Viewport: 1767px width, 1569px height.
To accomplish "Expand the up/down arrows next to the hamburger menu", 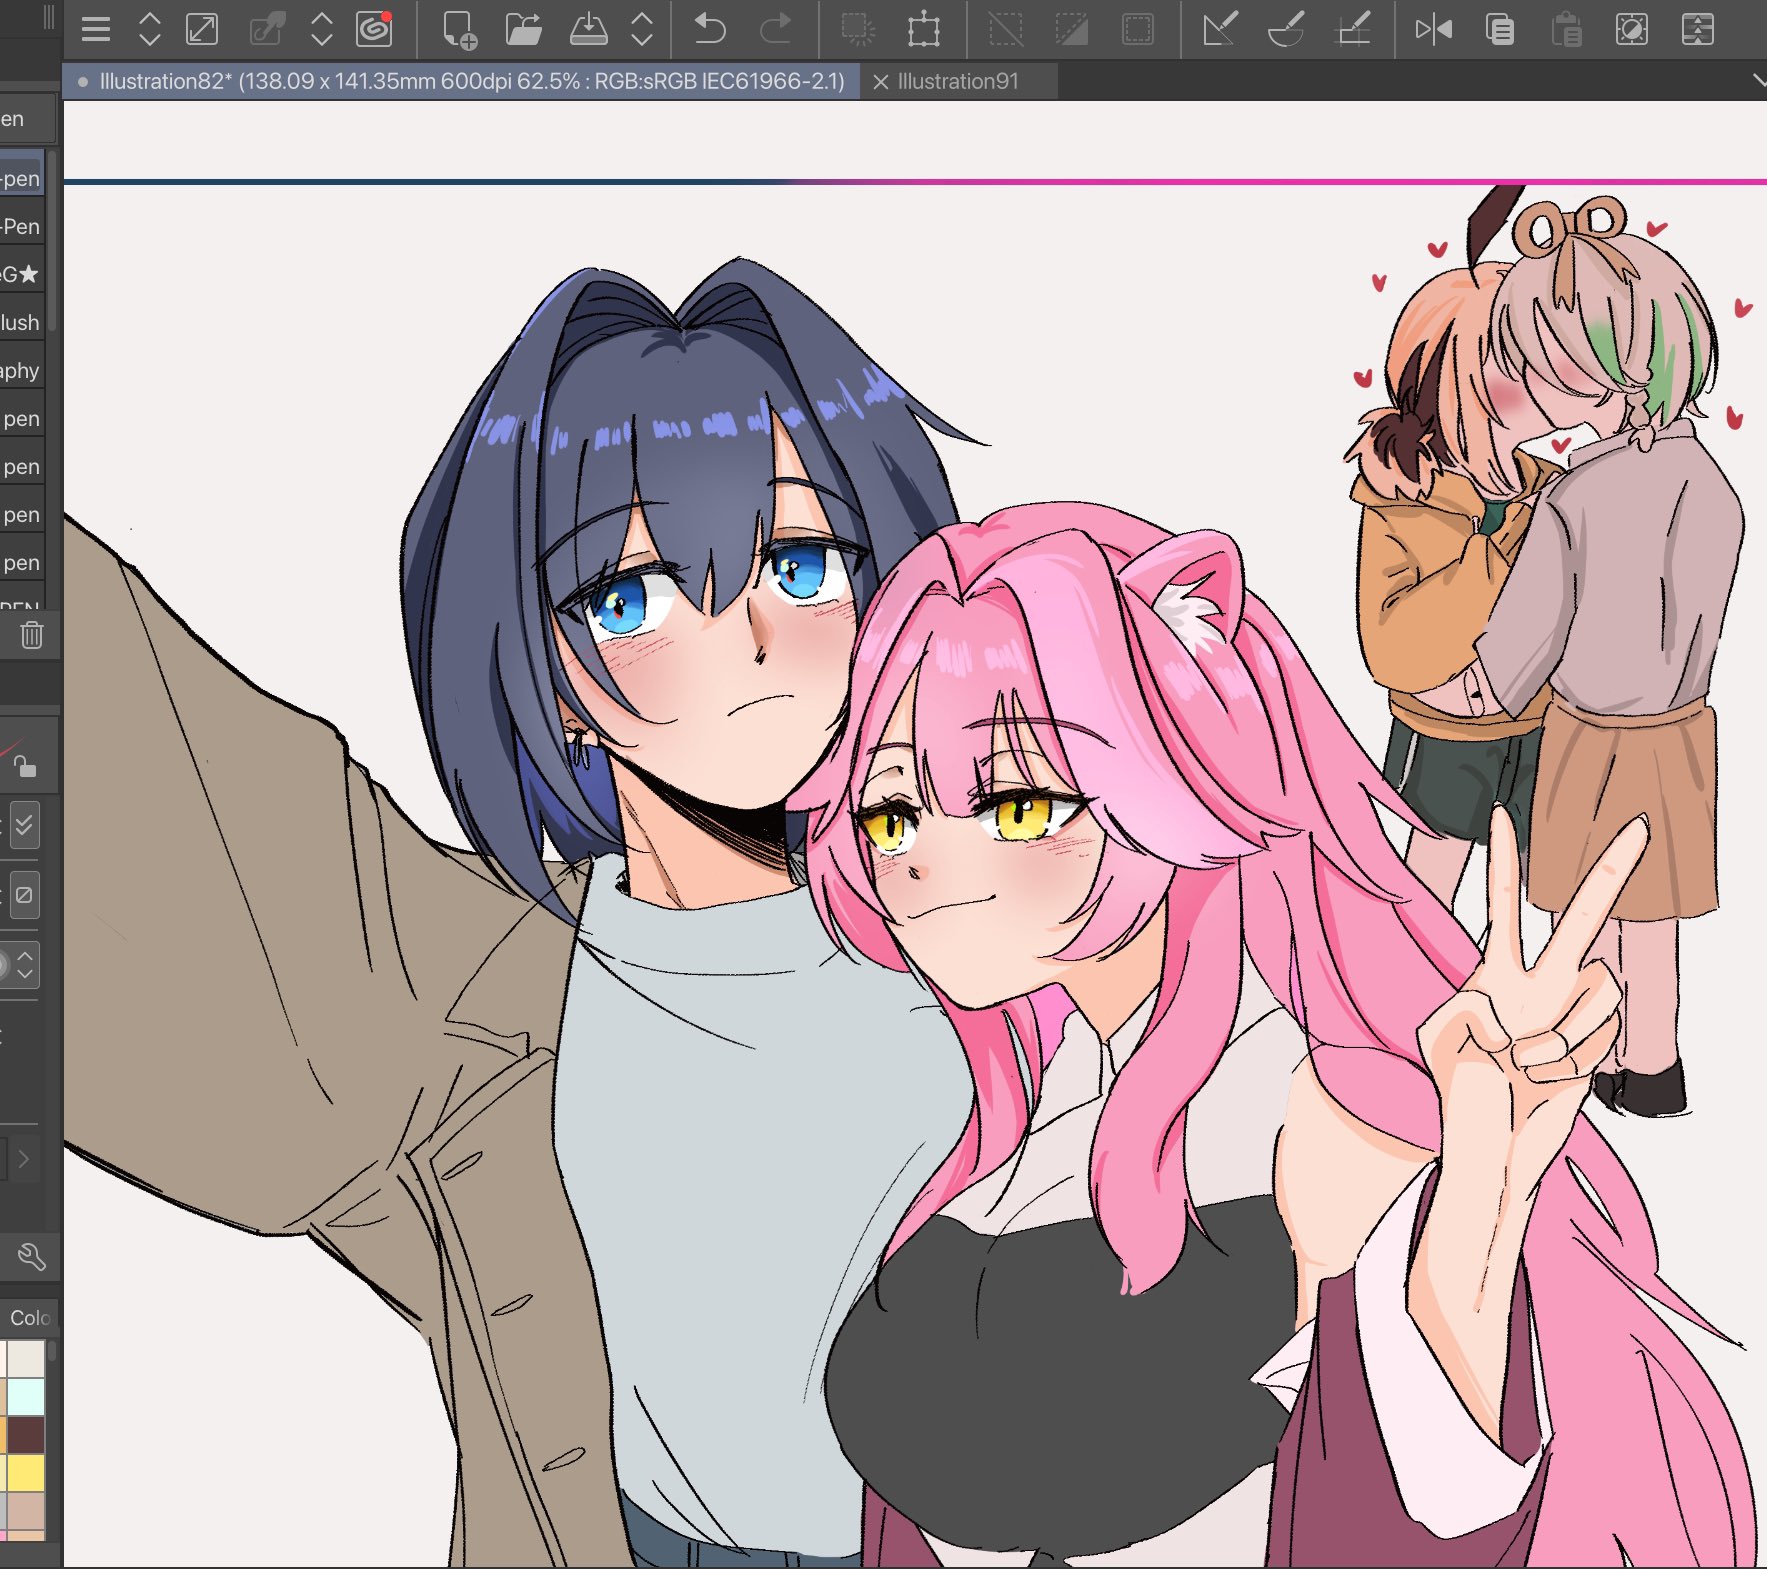I will (149, 29).
